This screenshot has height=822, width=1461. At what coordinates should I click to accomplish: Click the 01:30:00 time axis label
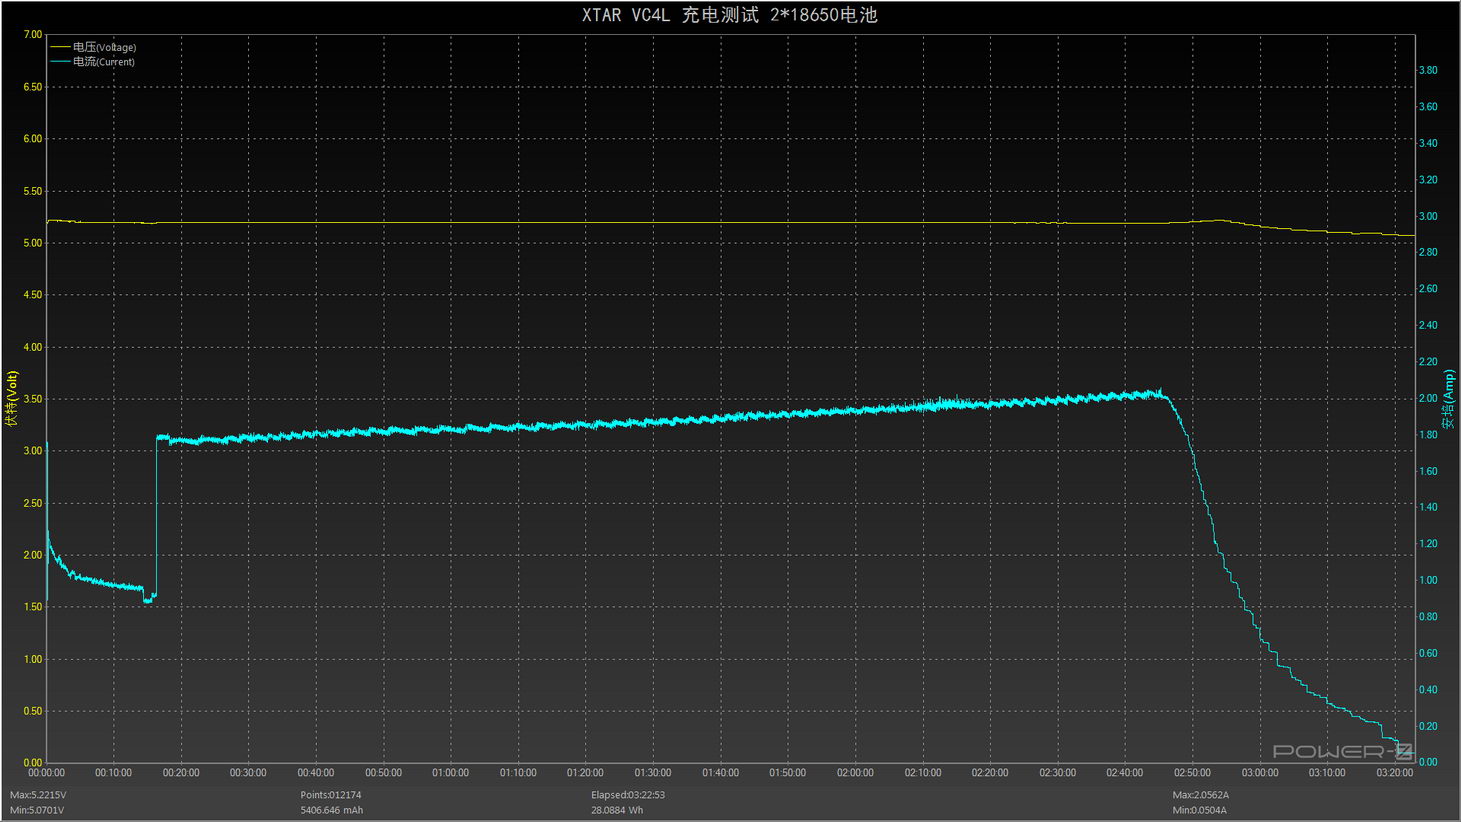point(653,773)
